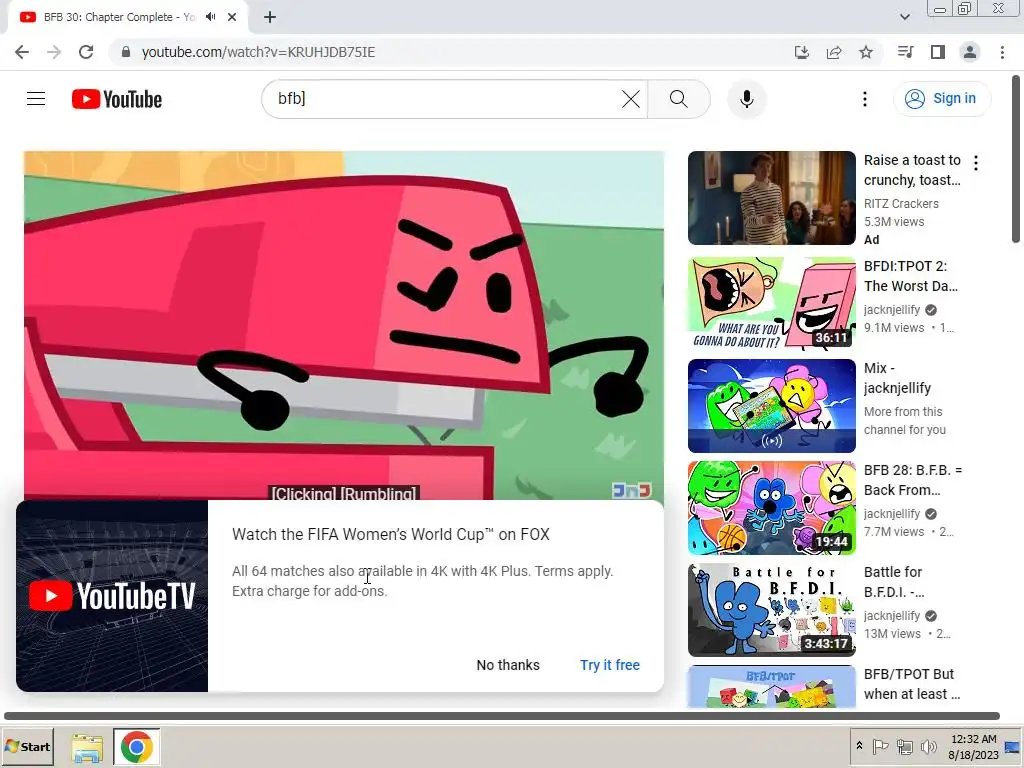Open the YouTube hamburger guide menu
Image resolution: width=1024 pixels, height=768 pixels.
[x=36, y=99]
